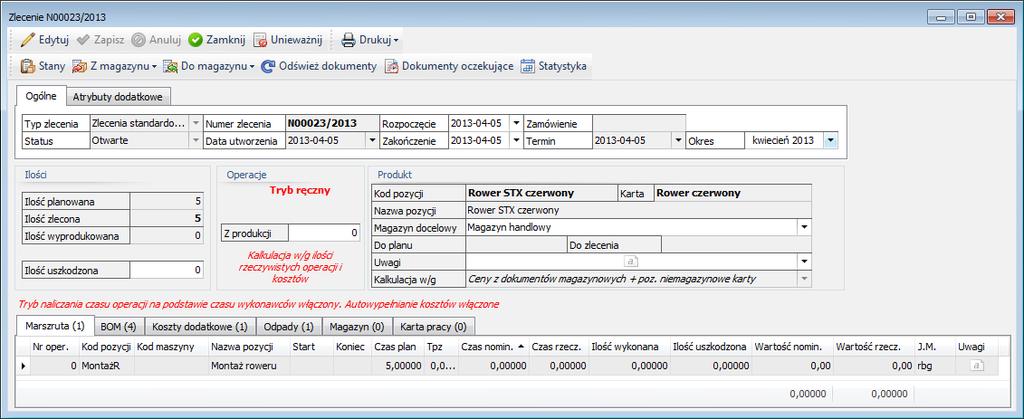Viewport: 1024px width, 419px height.
Task: Click the Do zlecenia field
Action: tap(736, 245)
